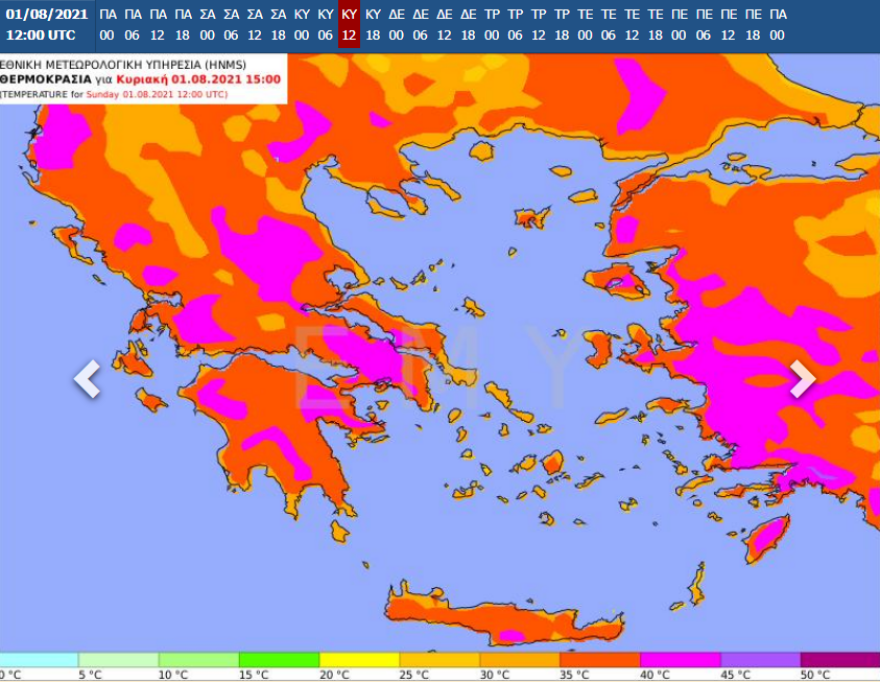Screen dimensions: 880x682
Task: Click the highlighted ΚΥ 12 time slot
Action: click(x=349, y=24)
